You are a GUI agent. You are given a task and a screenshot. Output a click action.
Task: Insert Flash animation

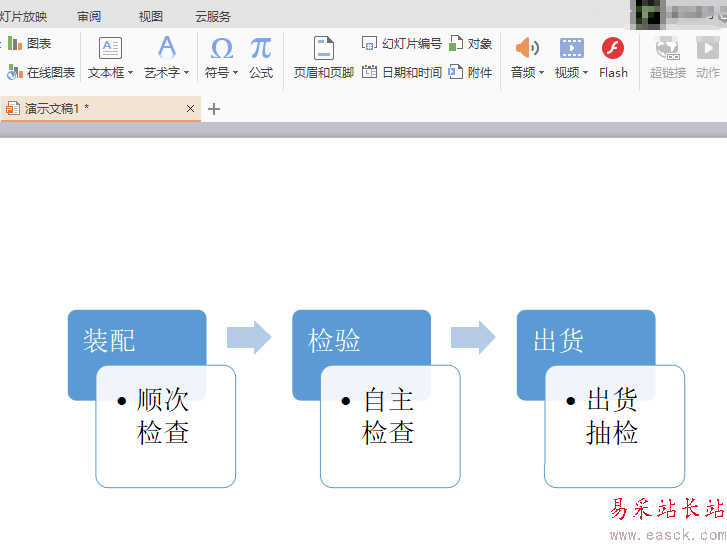click(x=613, y=58)
